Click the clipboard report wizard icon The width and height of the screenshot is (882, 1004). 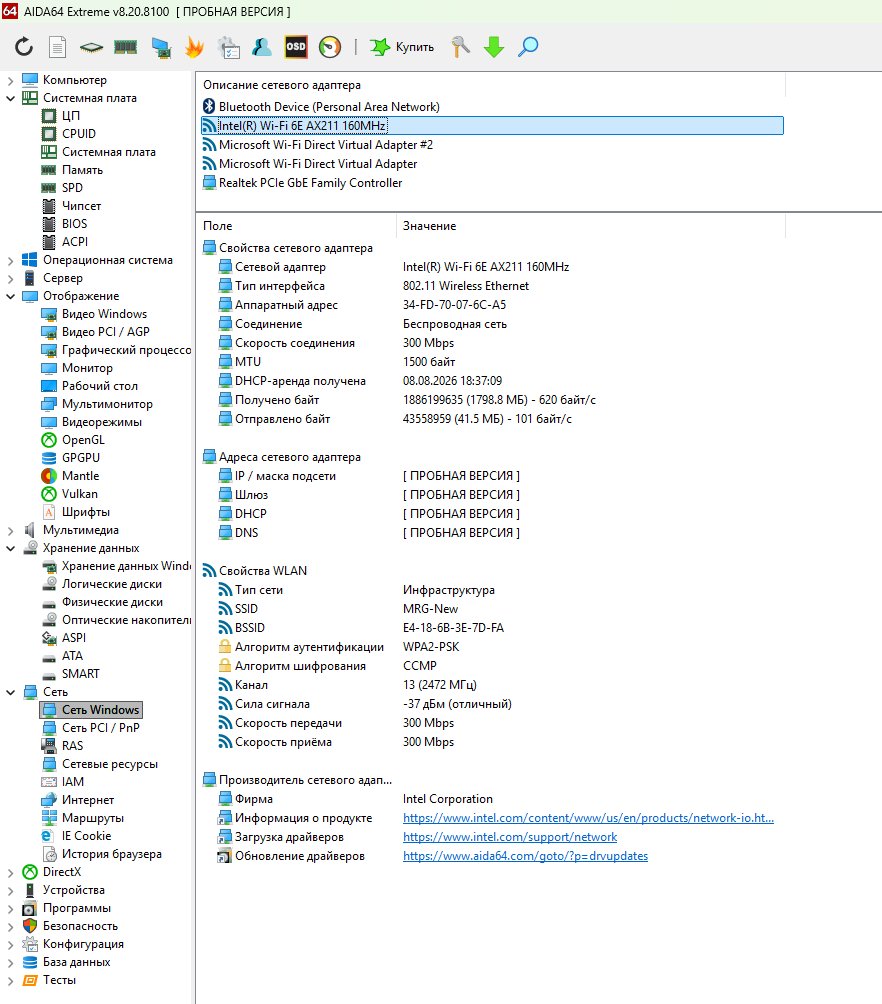pos(229,47)
